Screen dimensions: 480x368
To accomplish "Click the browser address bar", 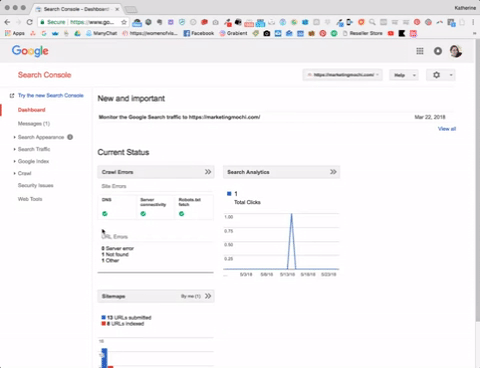I will pyautogui.click(x=83, y=22).
